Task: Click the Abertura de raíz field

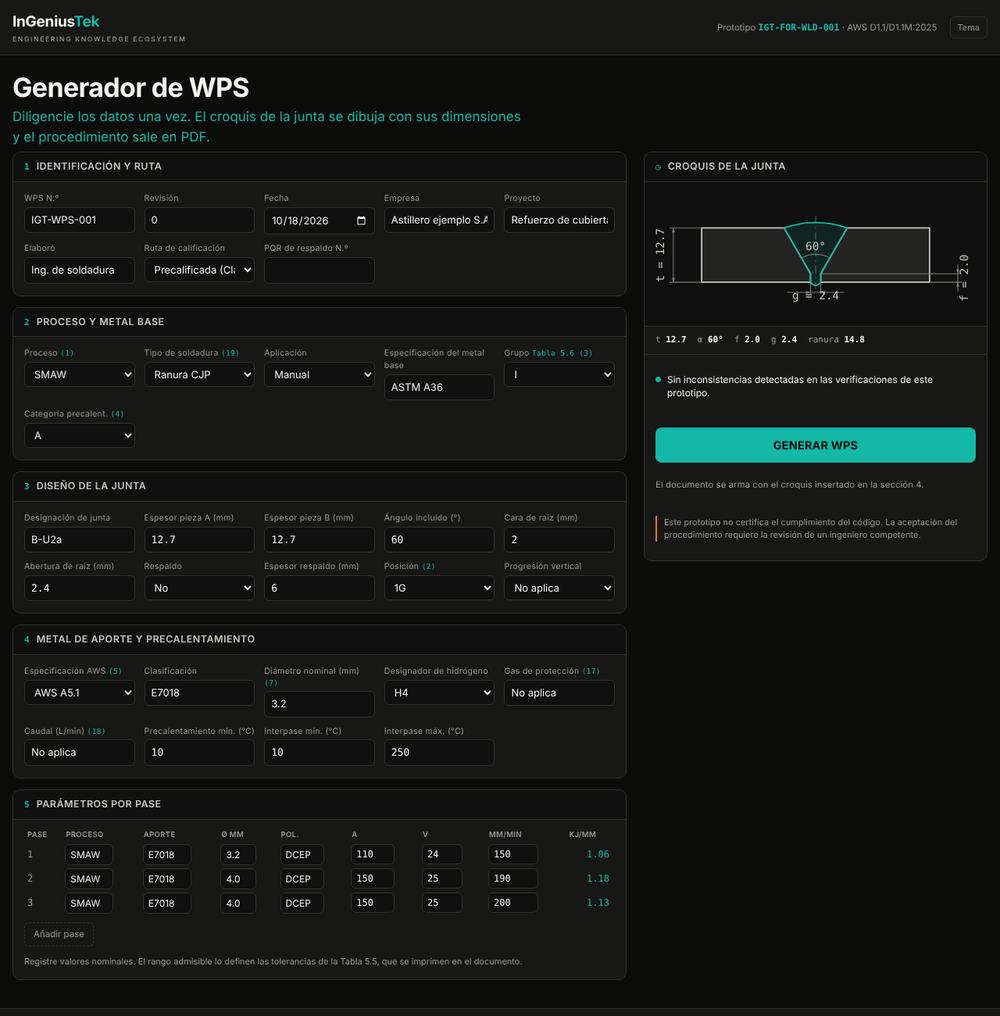Action: point(79,588)
